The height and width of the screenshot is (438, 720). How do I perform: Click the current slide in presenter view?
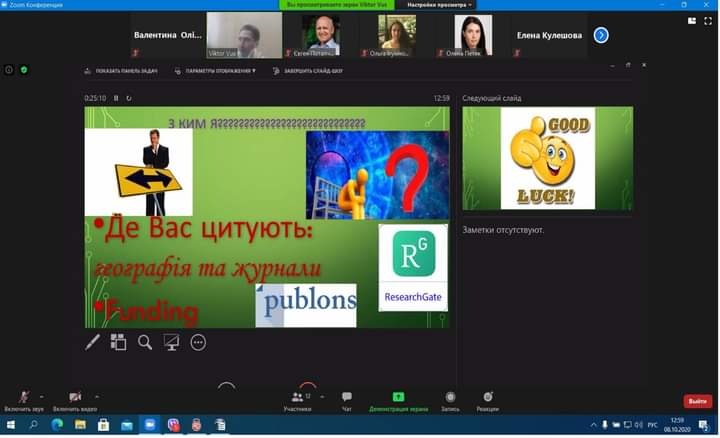click(x=267, y=217)
